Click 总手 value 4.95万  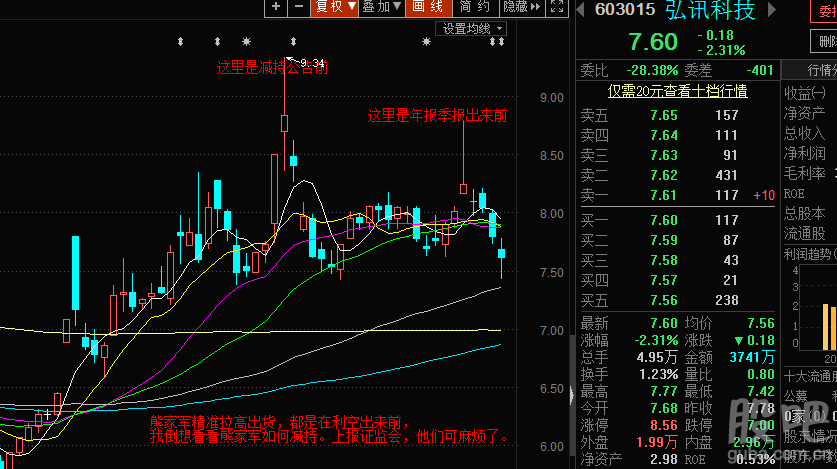coord(657,357)
